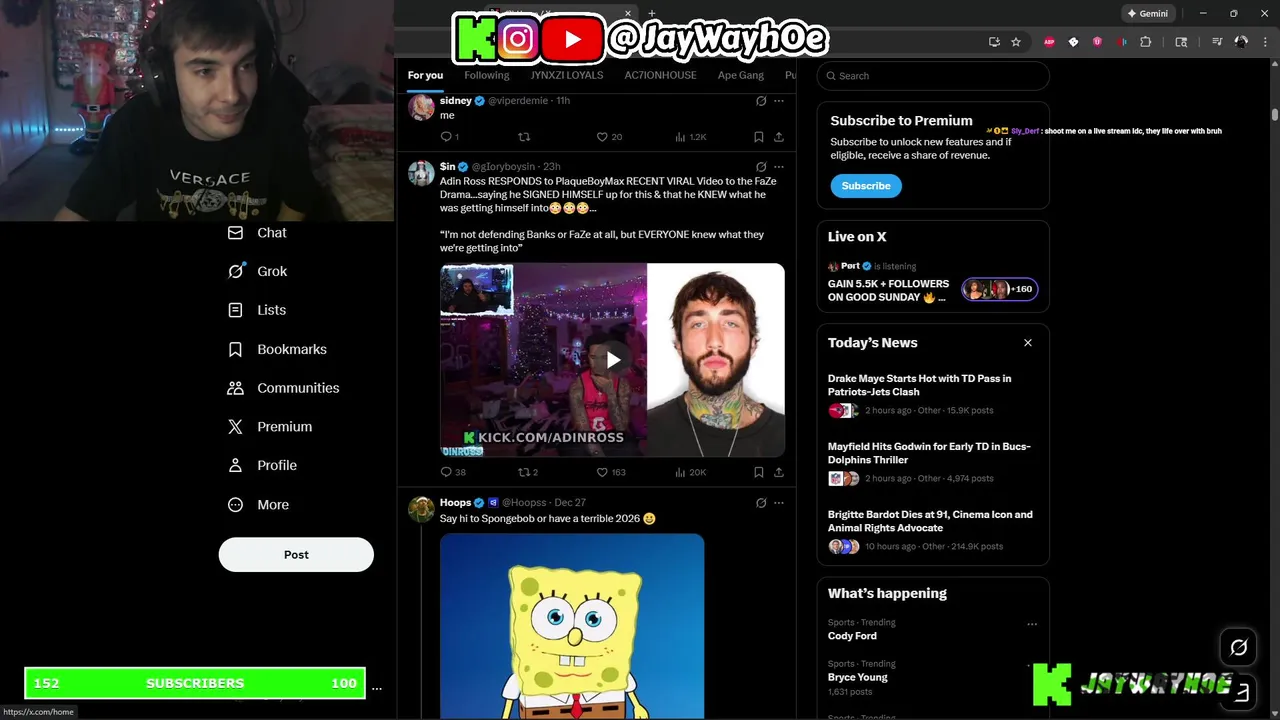Image resolution: width=1280 pixels, height=720 pixels.
Task: Click Grok icon on Hoops' post
Action: 761,503
